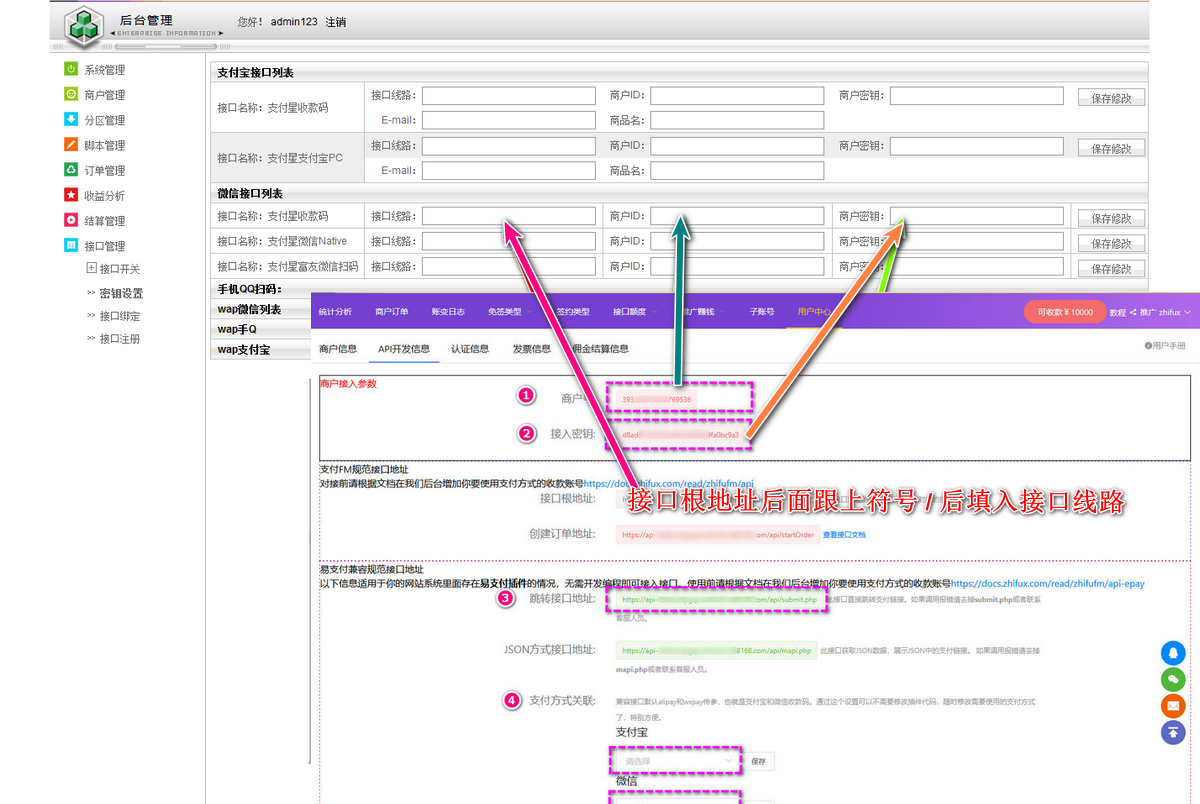The width and height of the screenshot is (1200, 804).
Task: Open the 支付宝 请选择 dropdown
Action: 676,761
